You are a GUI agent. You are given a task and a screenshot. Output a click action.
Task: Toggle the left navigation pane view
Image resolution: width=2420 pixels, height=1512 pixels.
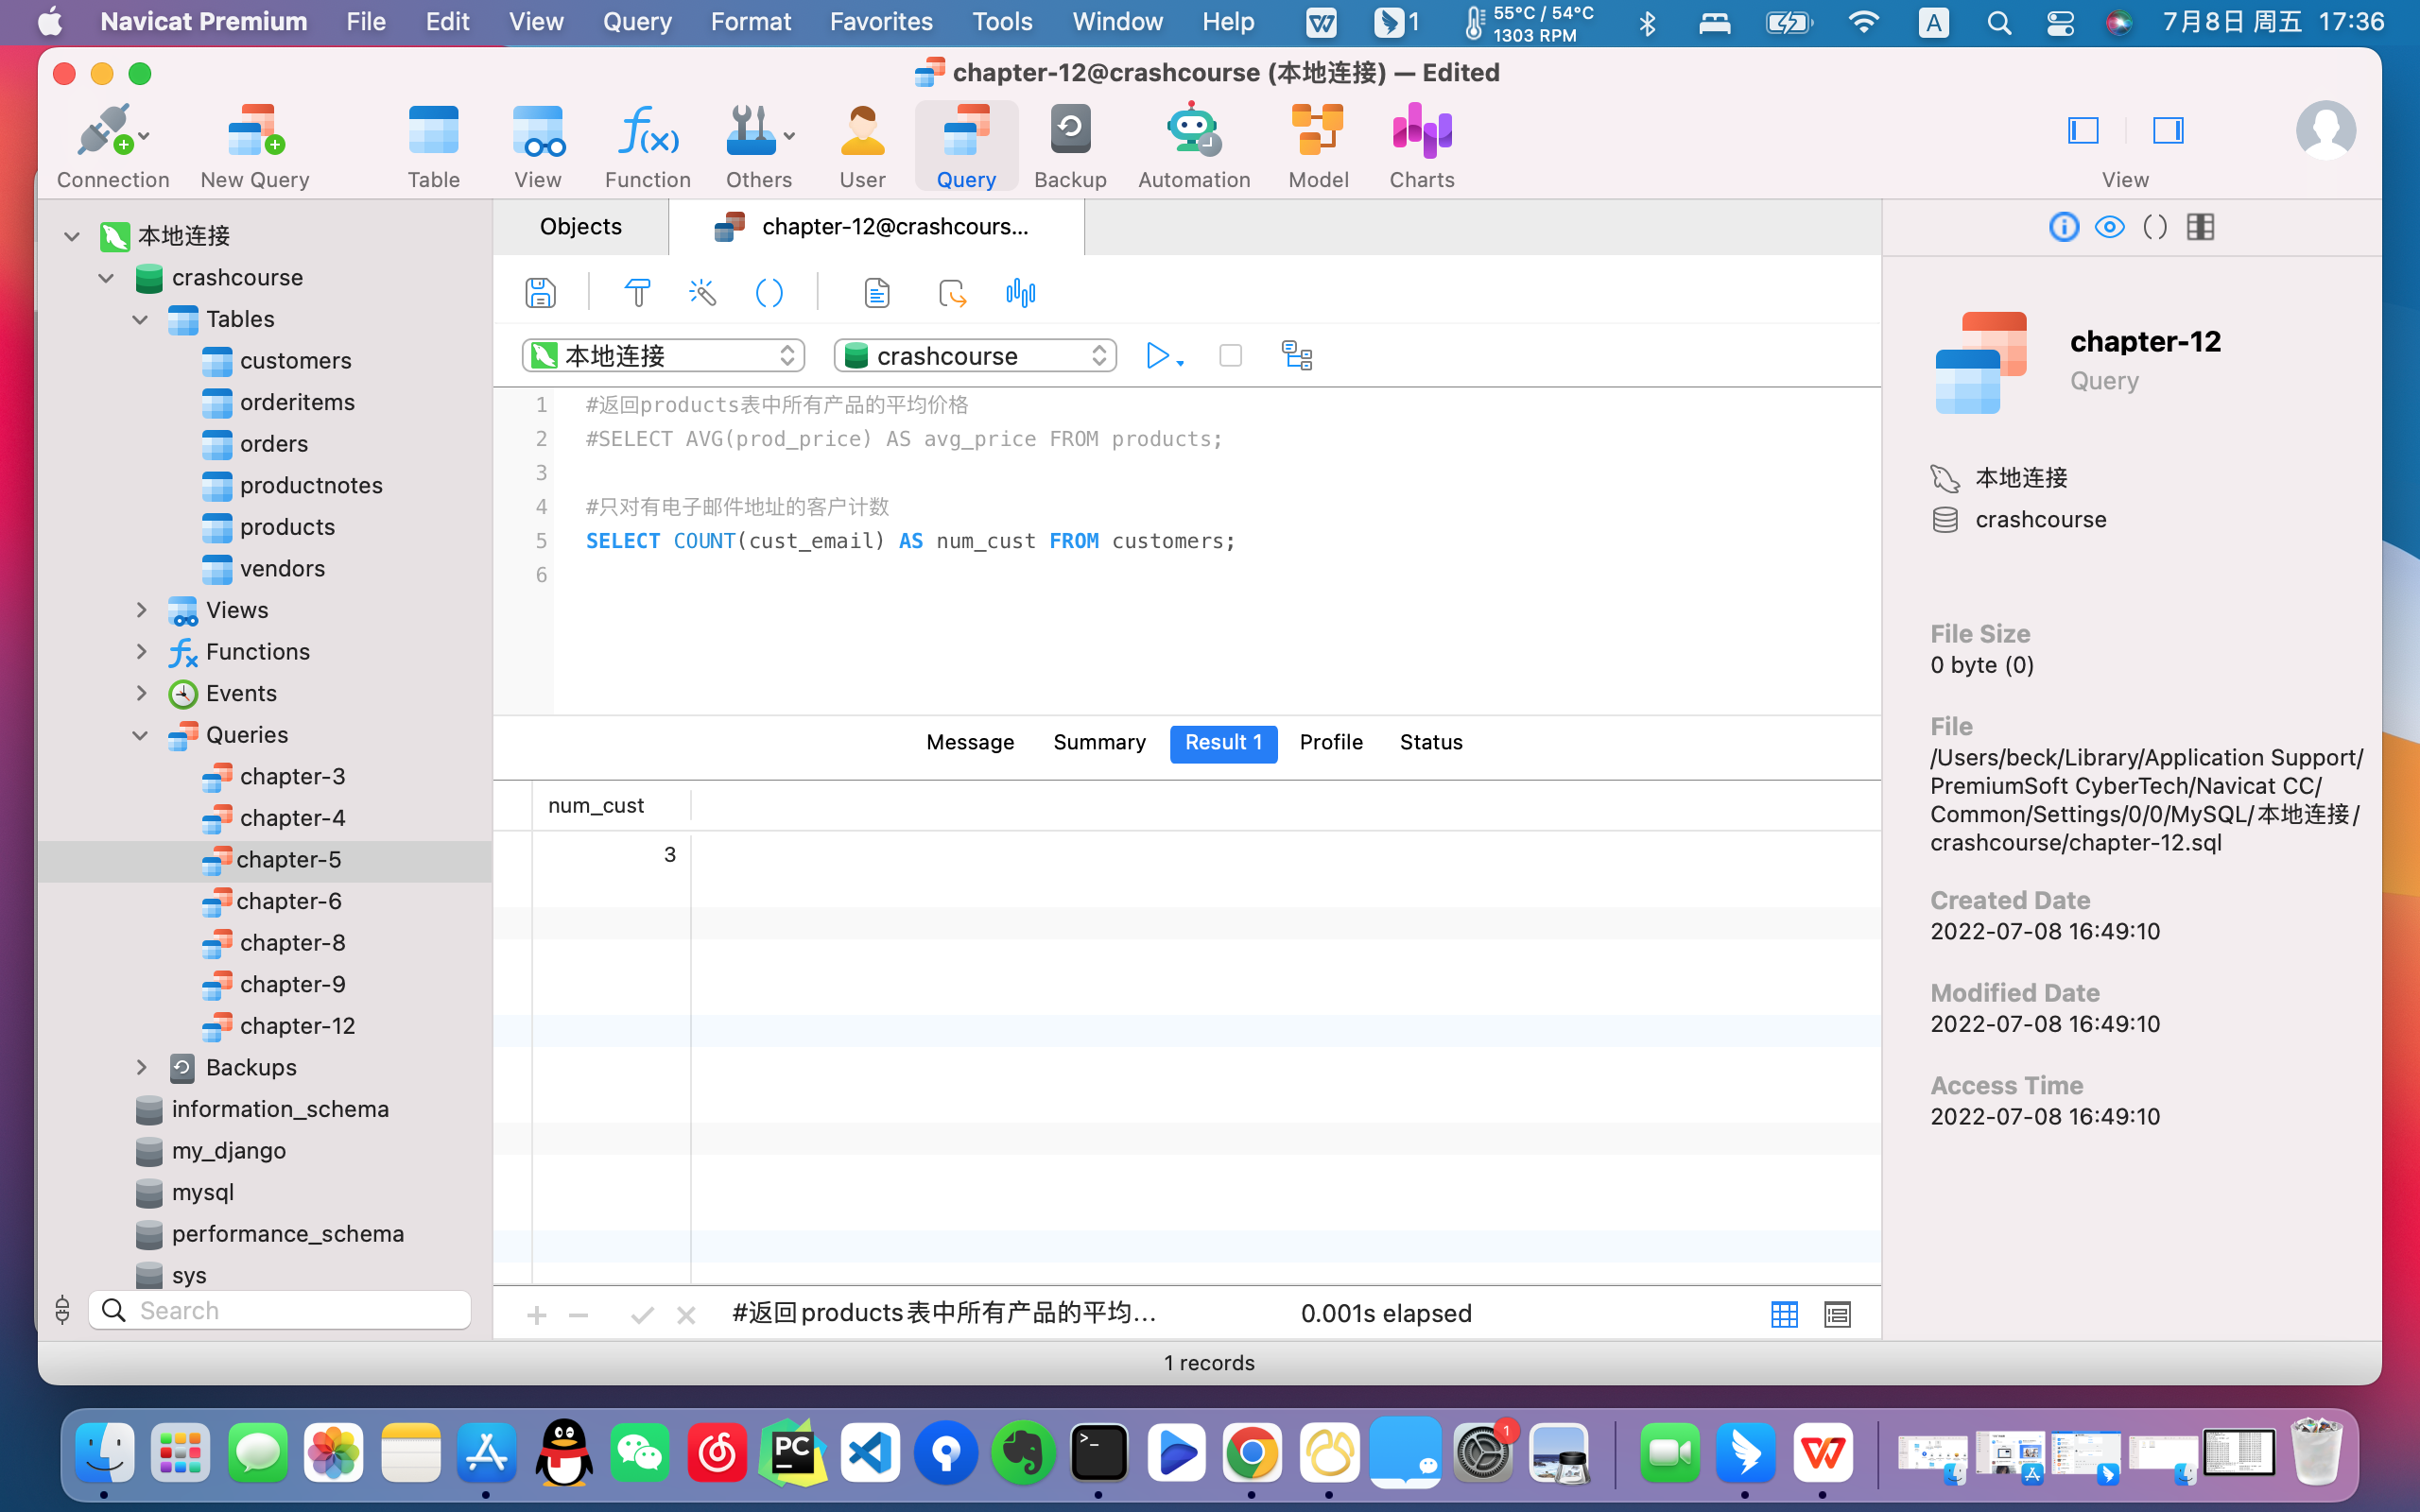[2083, 130]
